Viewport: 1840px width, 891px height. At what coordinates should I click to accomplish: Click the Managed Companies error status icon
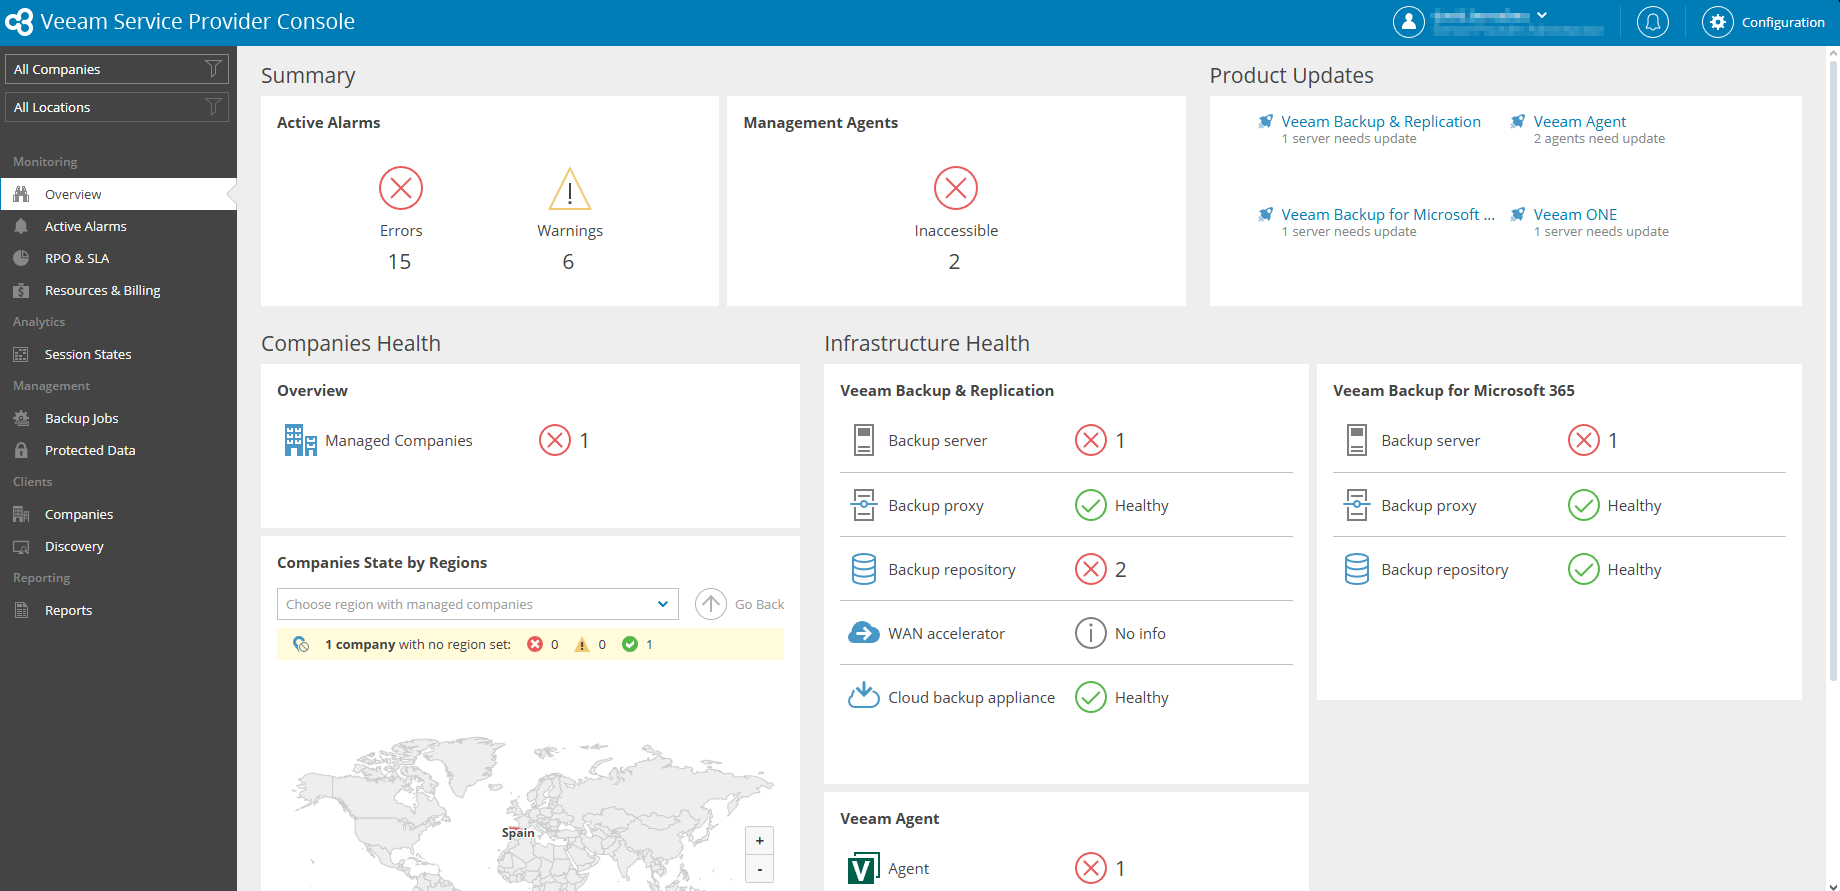(555, 440)
